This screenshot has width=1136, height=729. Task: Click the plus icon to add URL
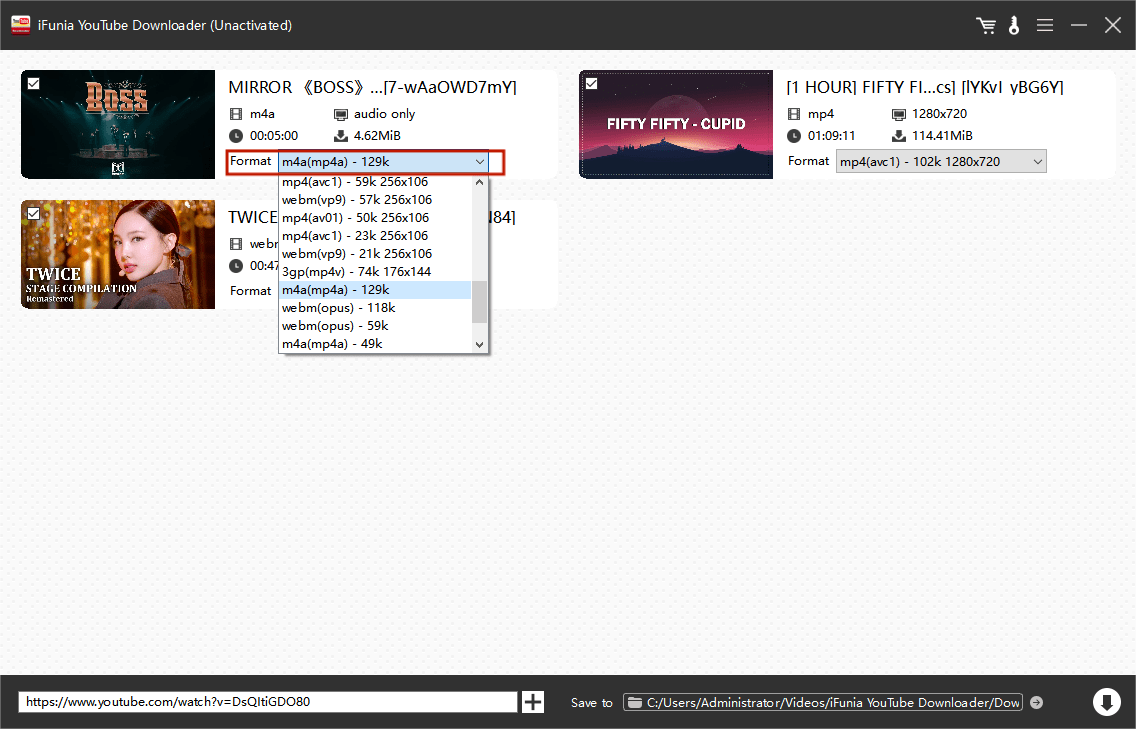coord(533,702)
